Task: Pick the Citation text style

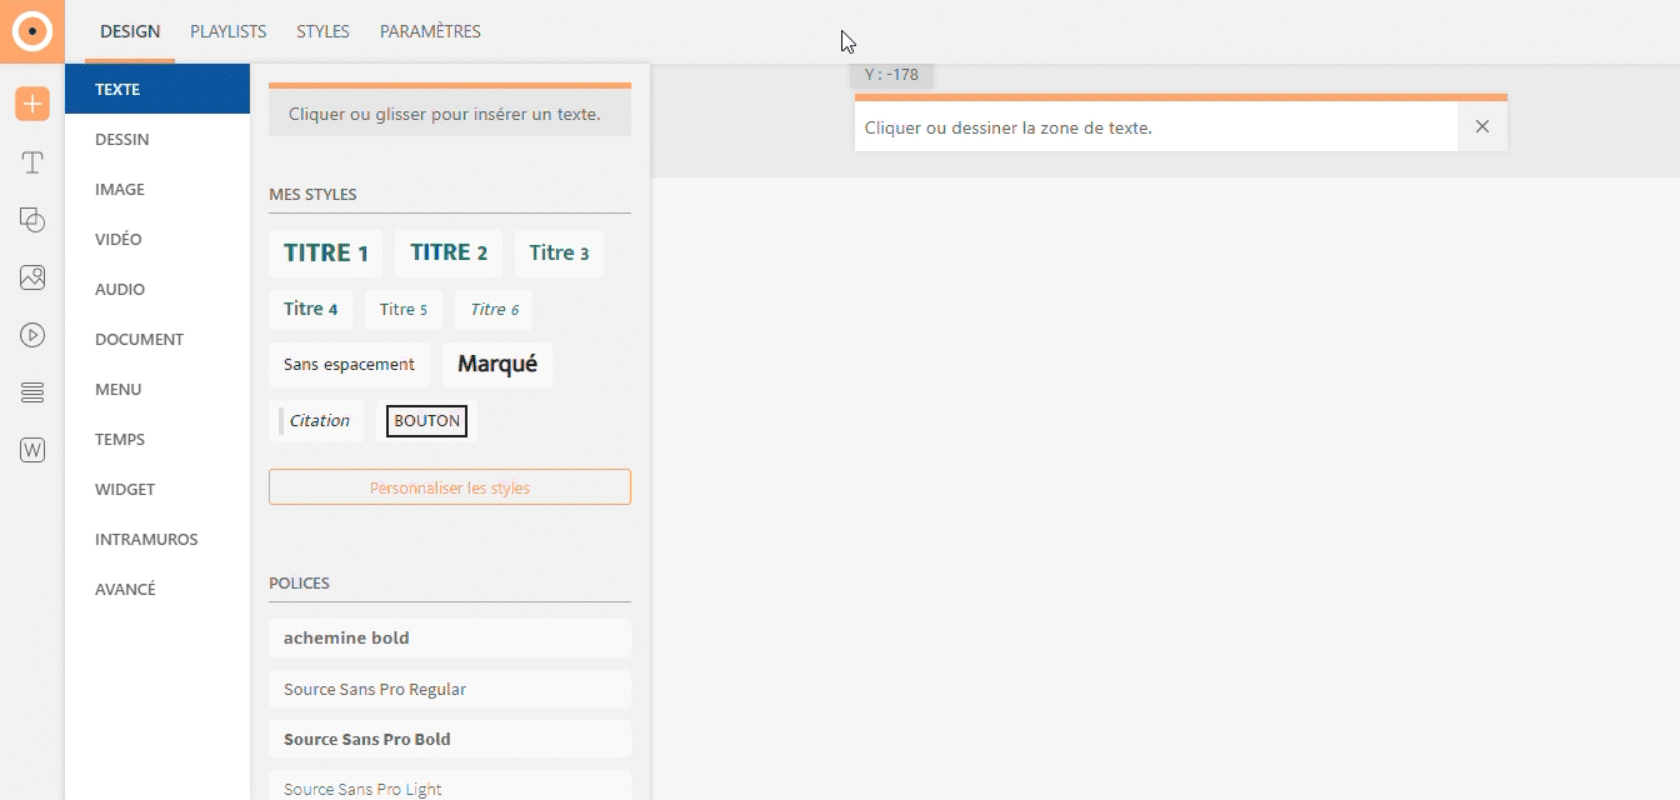Action: (x=319, y=421)
